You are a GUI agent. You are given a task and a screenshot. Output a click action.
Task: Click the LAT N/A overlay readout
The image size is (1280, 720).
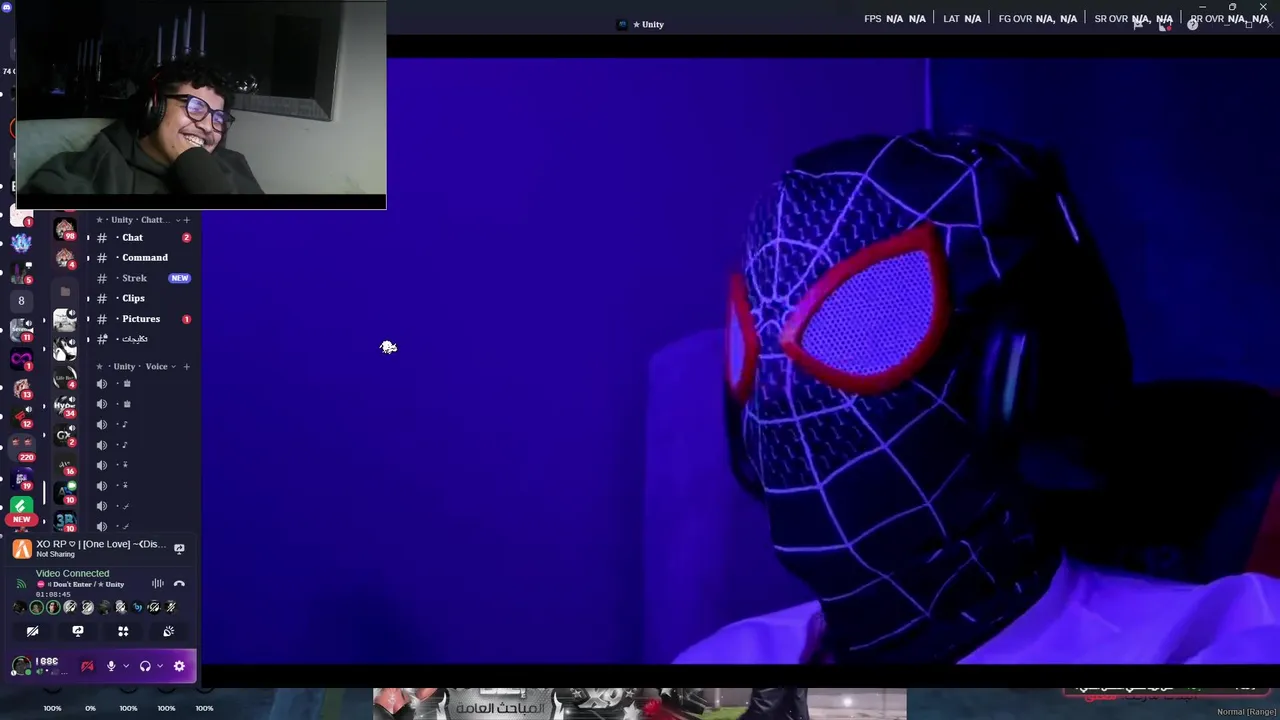[x=962, y=19]
